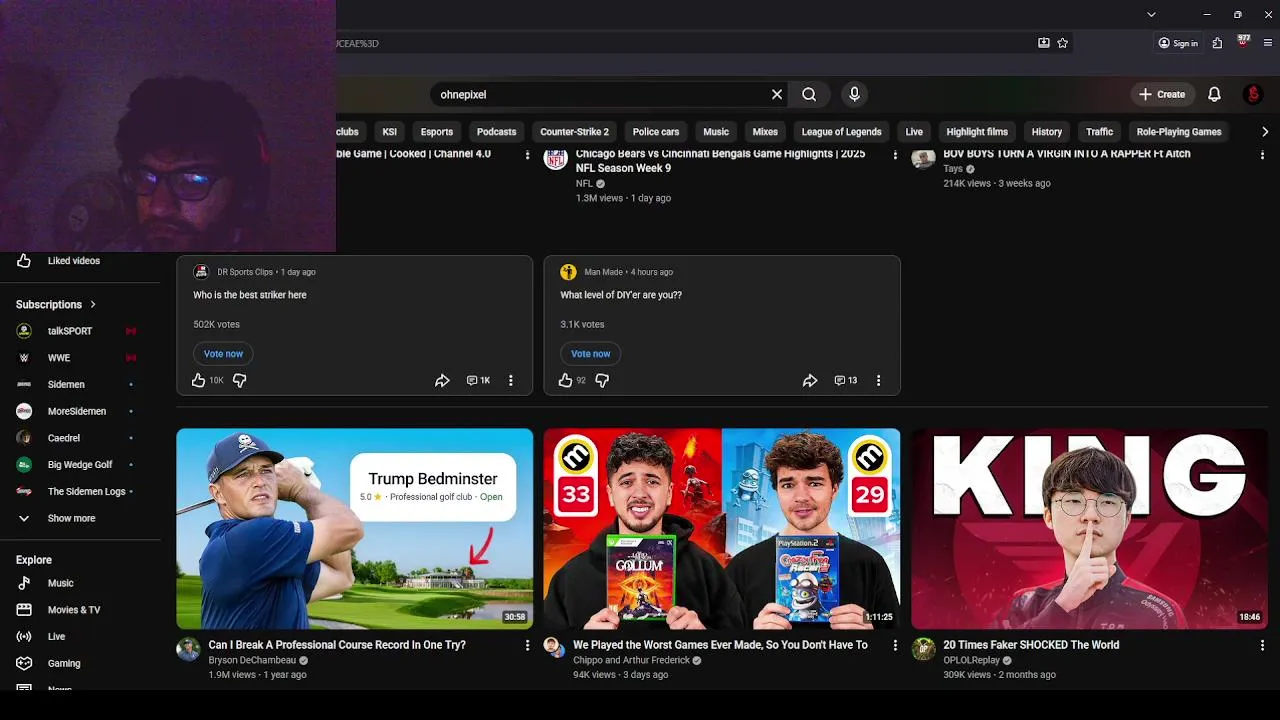
Task: Play the Worst Games Ever Made thumbnail
Action: 722,529
